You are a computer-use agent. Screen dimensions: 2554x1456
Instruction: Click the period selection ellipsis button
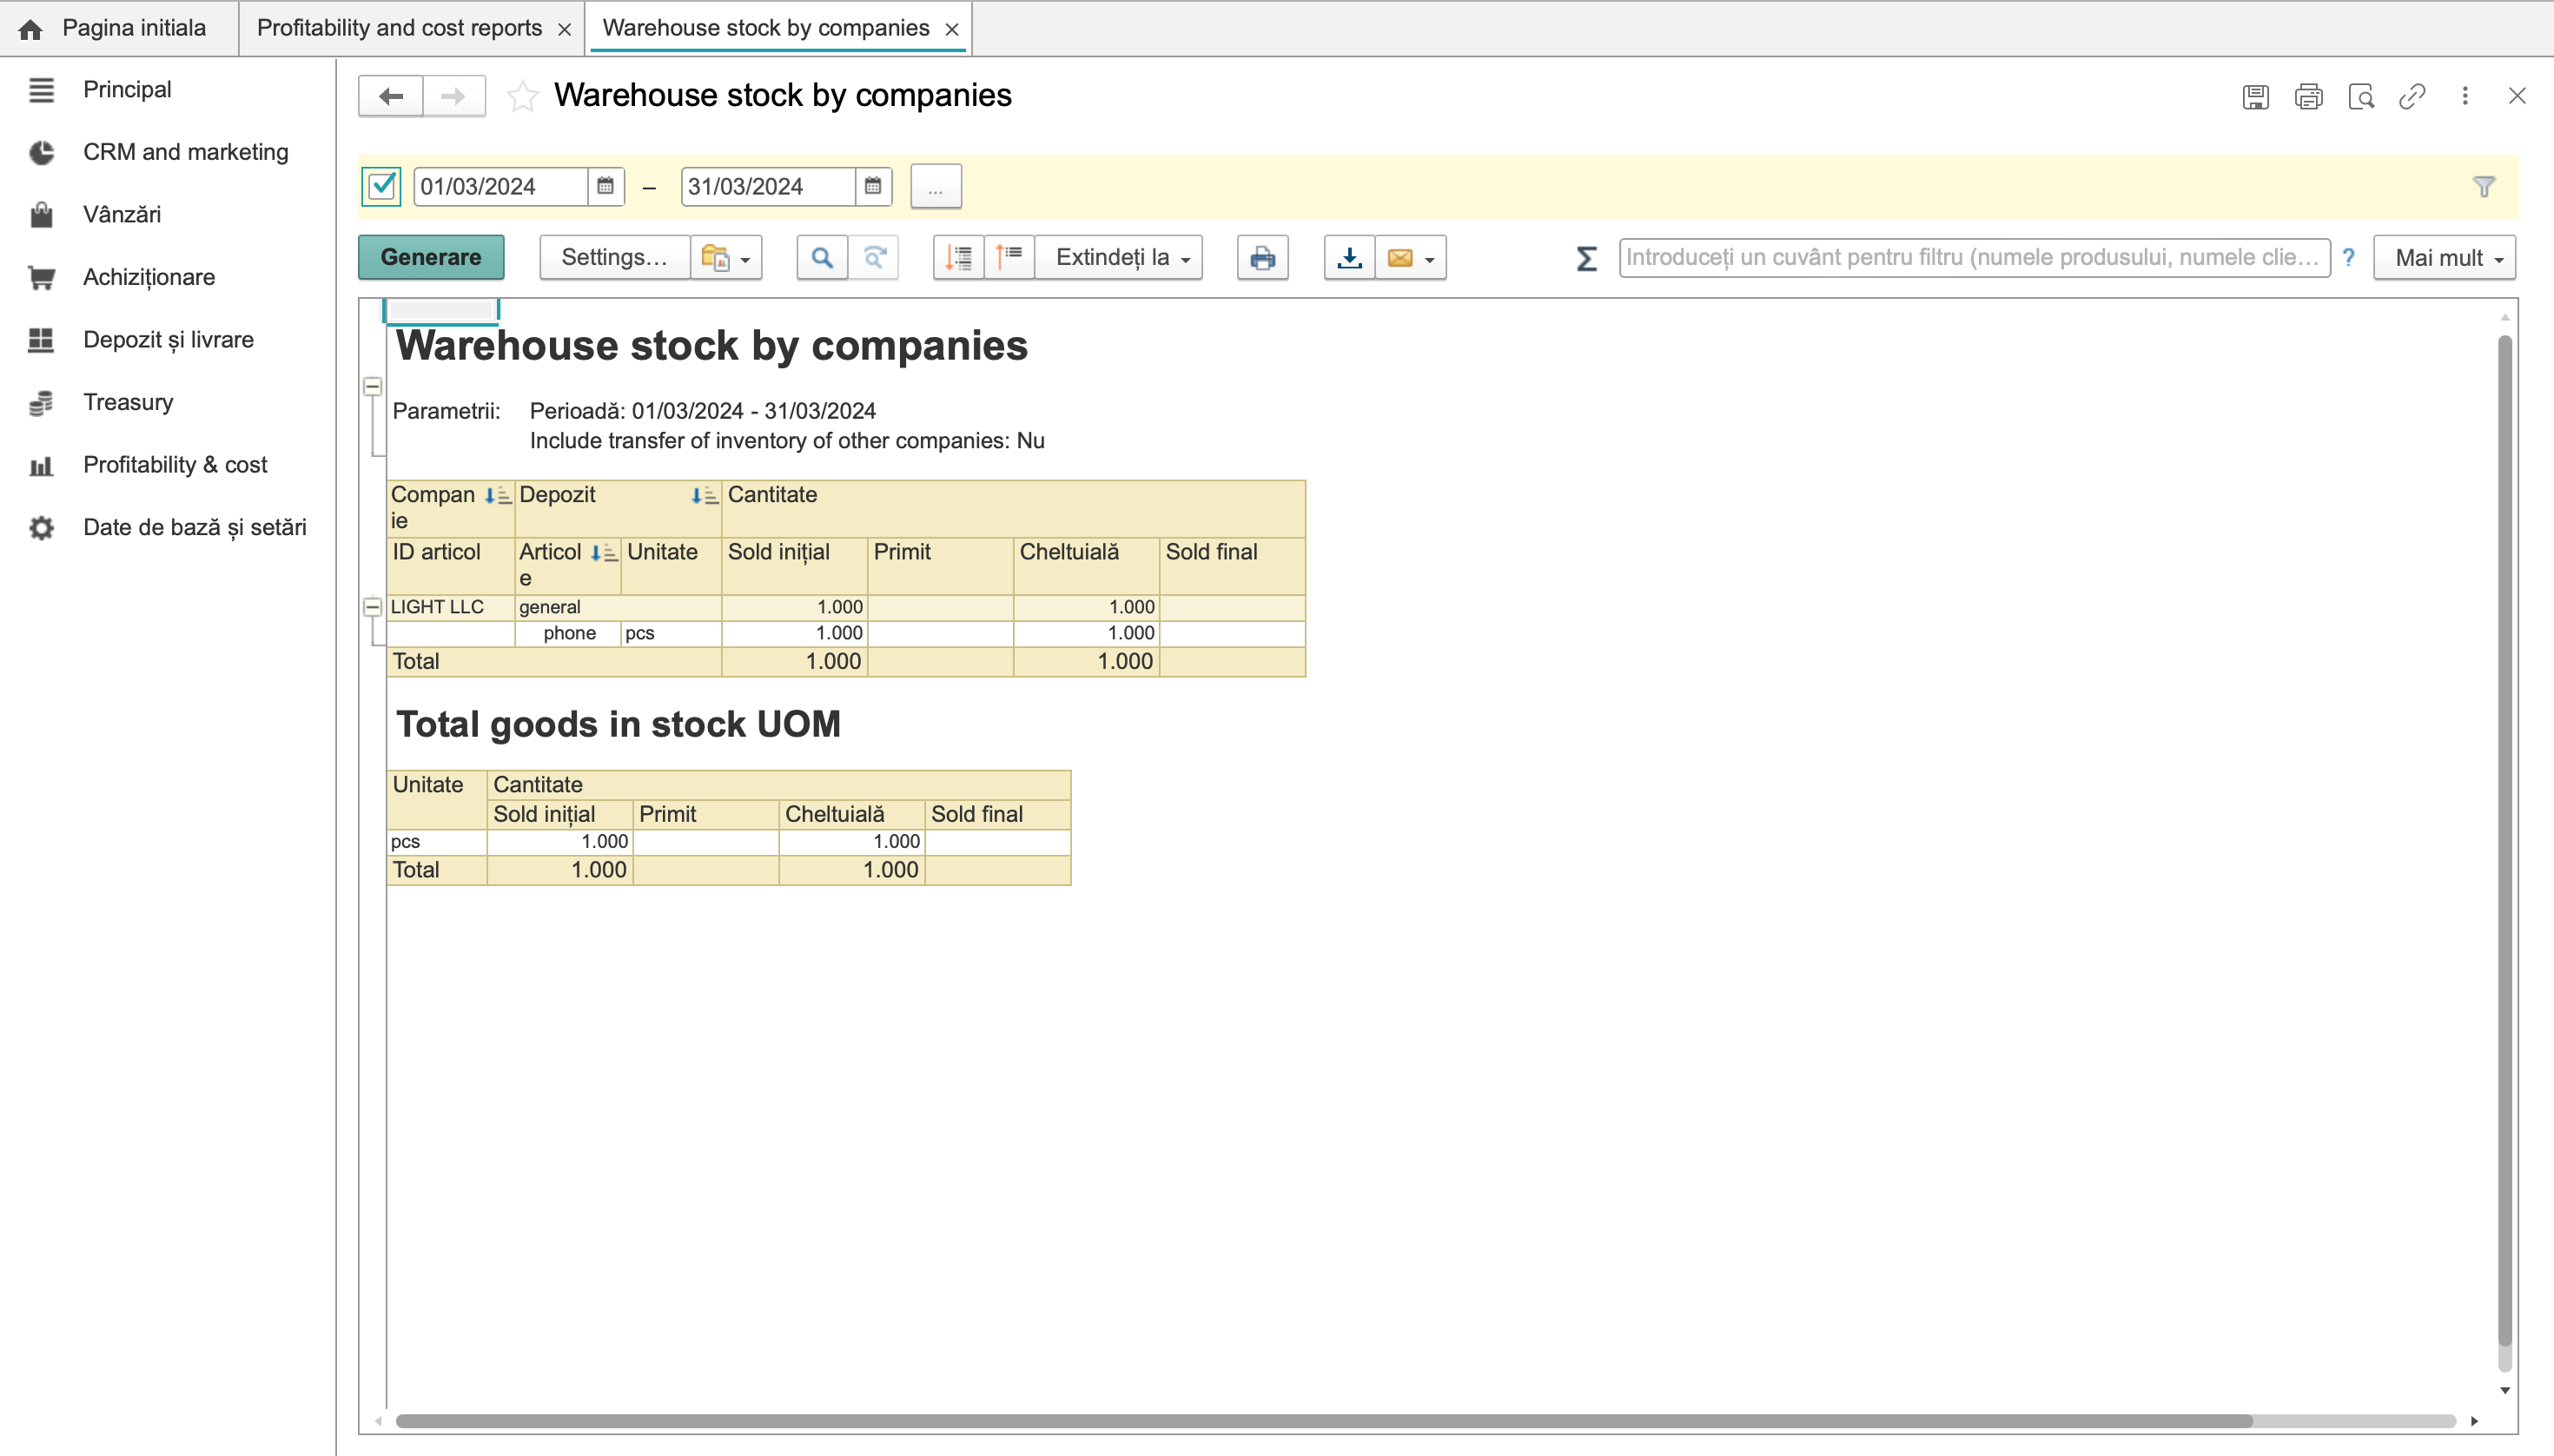935,187
